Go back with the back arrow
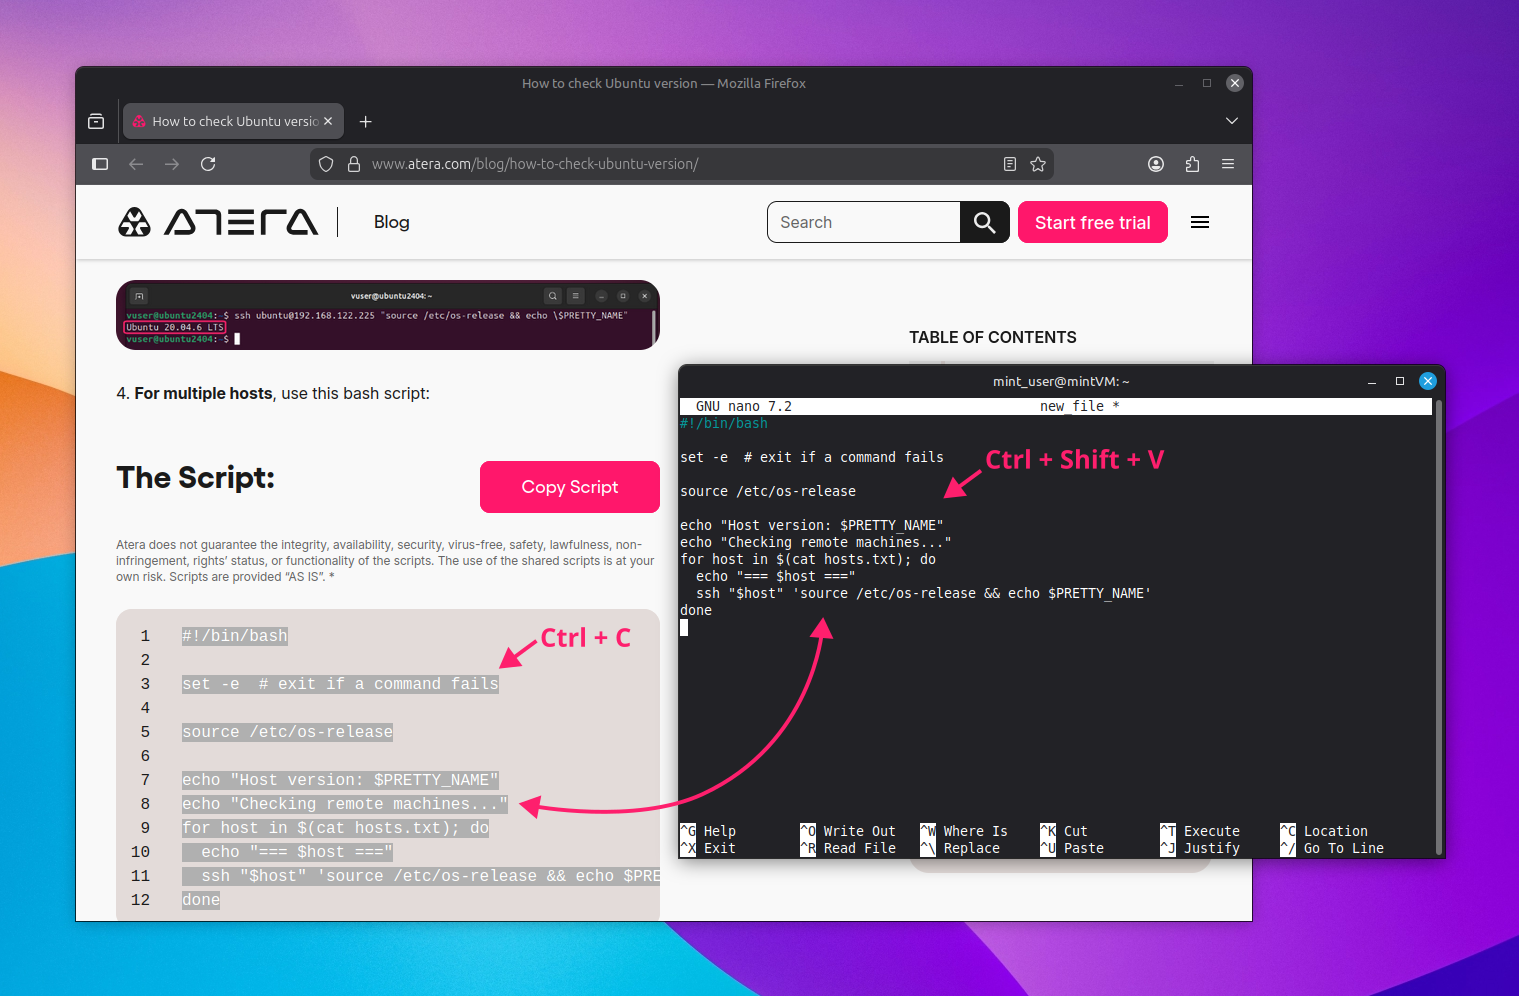The image size is (1519, 996). [136, 164]
